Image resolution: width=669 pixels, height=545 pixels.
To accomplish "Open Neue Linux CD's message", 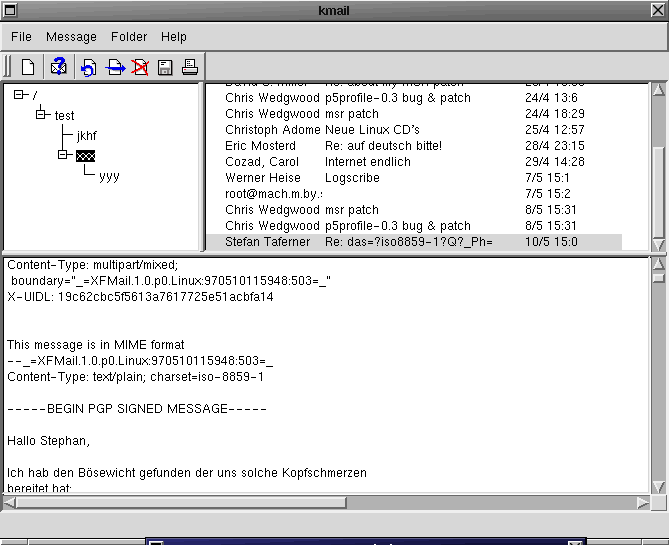I will [414, 130].
